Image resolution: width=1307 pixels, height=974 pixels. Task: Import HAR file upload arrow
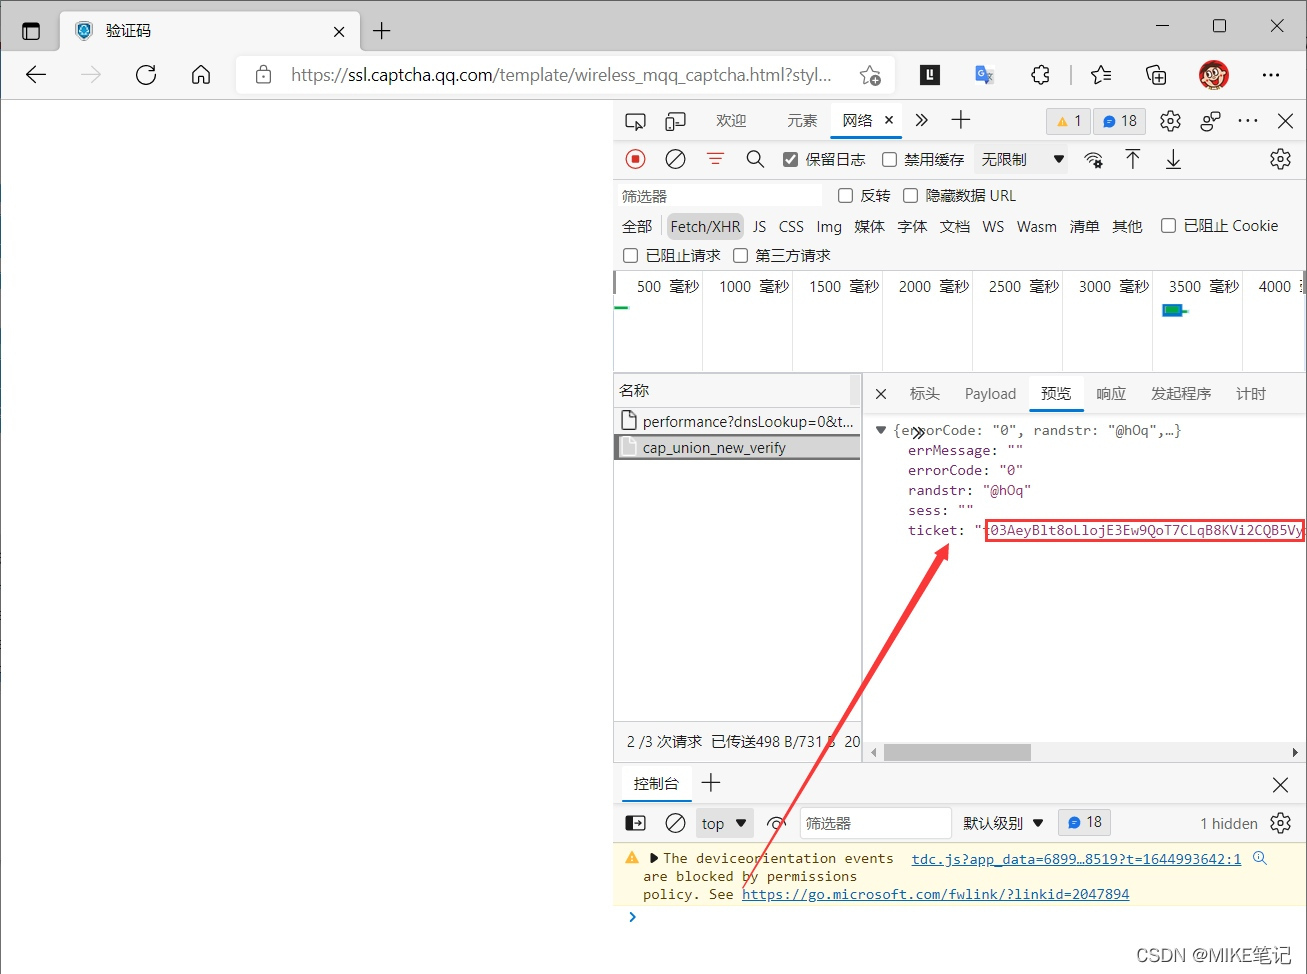(1133, 159)
